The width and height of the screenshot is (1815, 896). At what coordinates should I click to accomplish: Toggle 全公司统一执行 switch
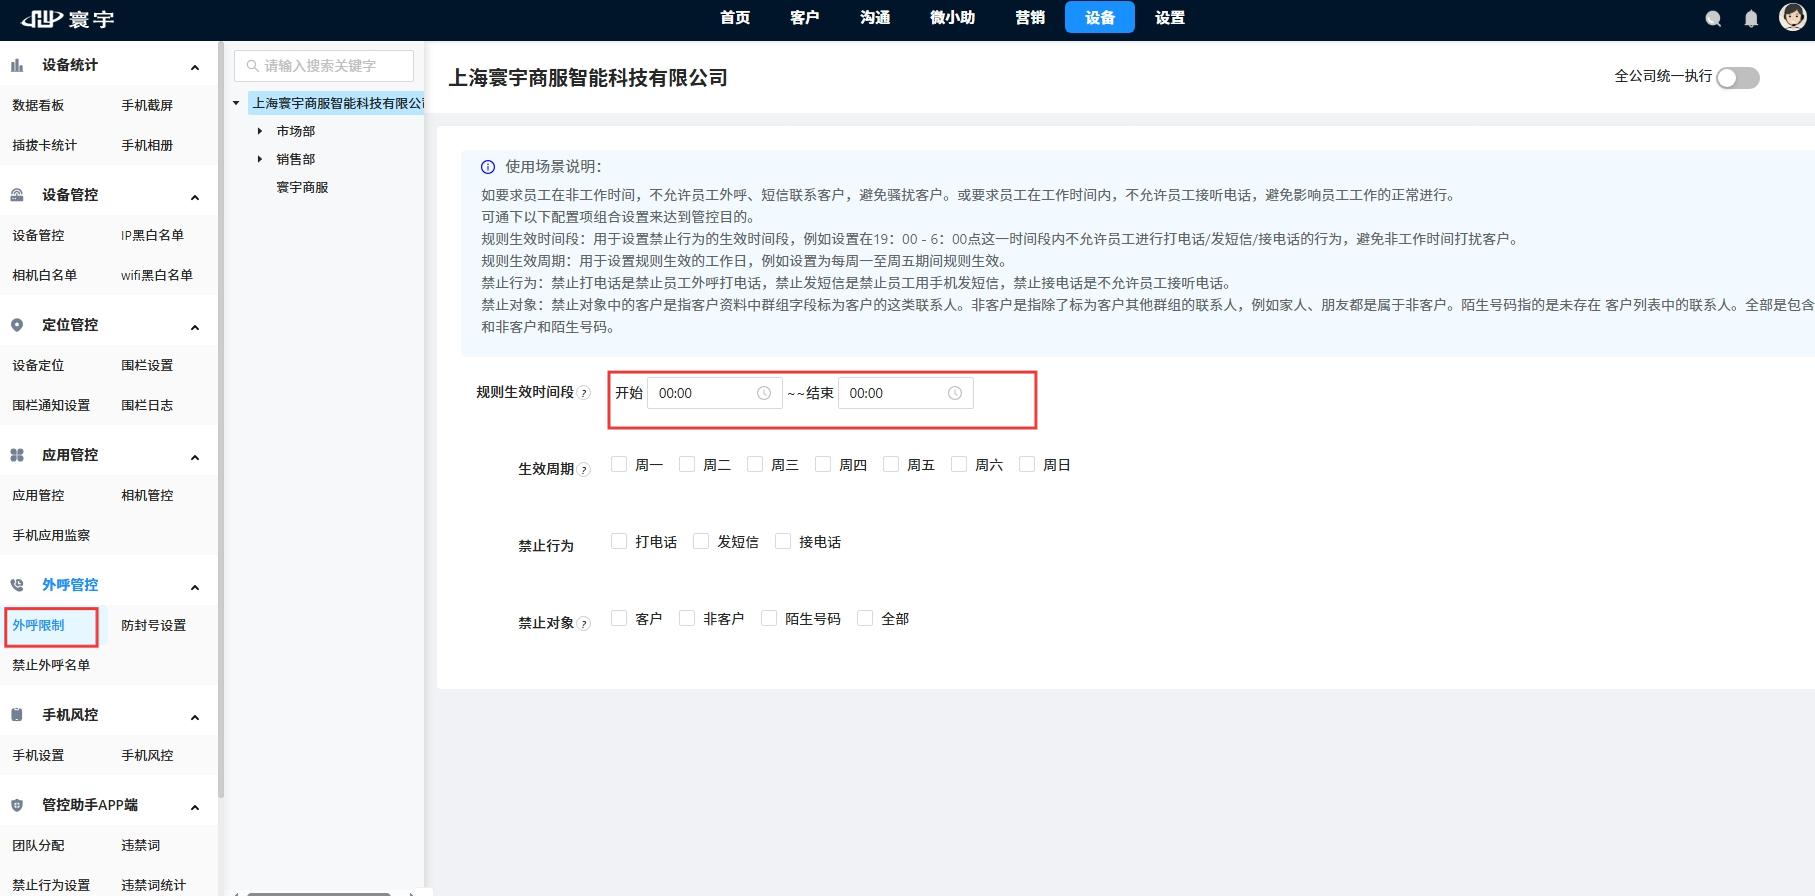click(x=1738, y=78)
